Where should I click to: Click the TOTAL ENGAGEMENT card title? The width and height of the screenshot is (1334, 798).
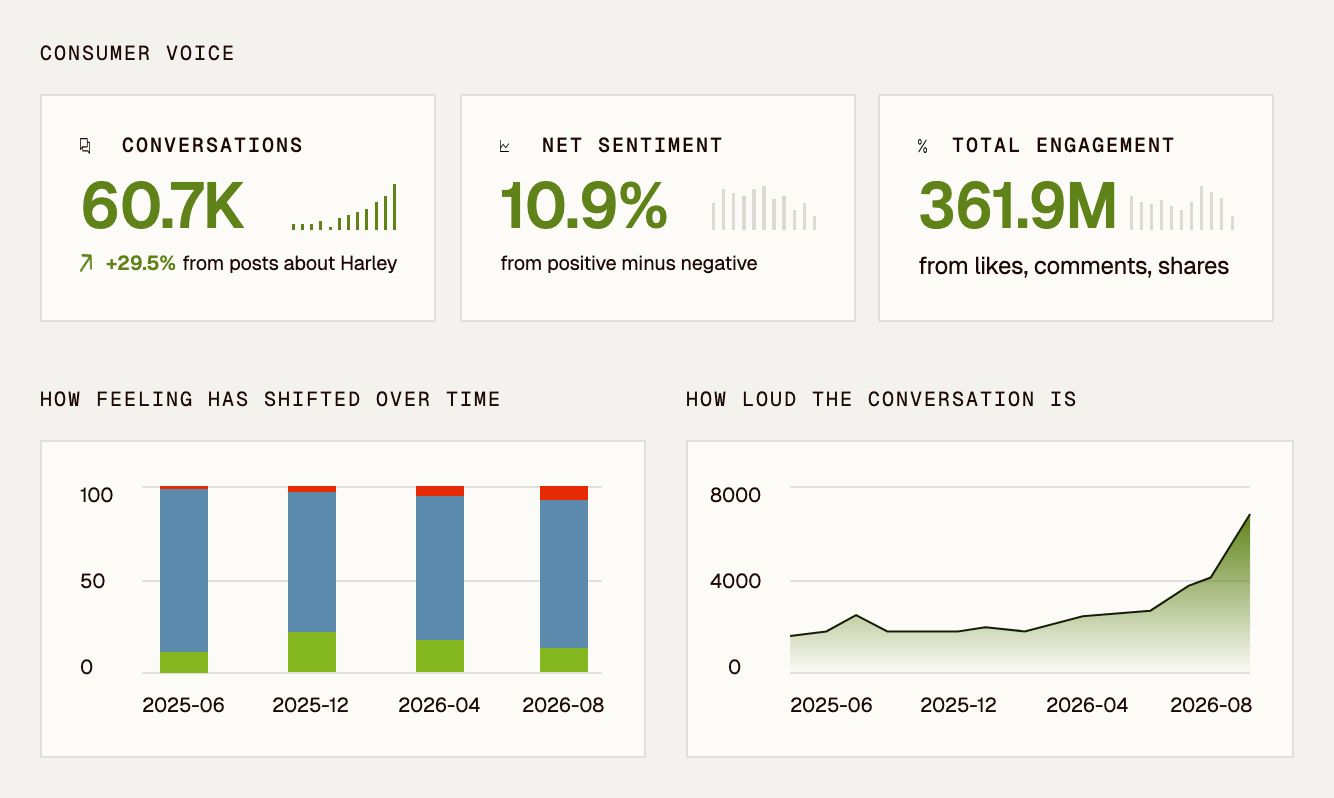coord(1063,146)
